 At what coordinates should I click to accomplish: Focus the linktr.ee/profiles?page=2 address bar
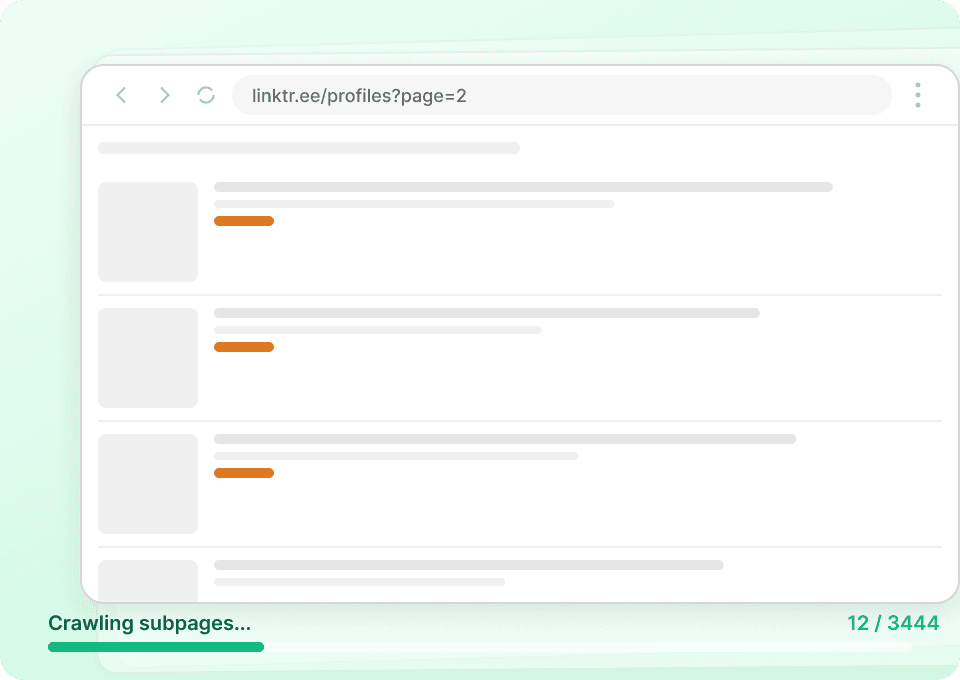(561, 95)
